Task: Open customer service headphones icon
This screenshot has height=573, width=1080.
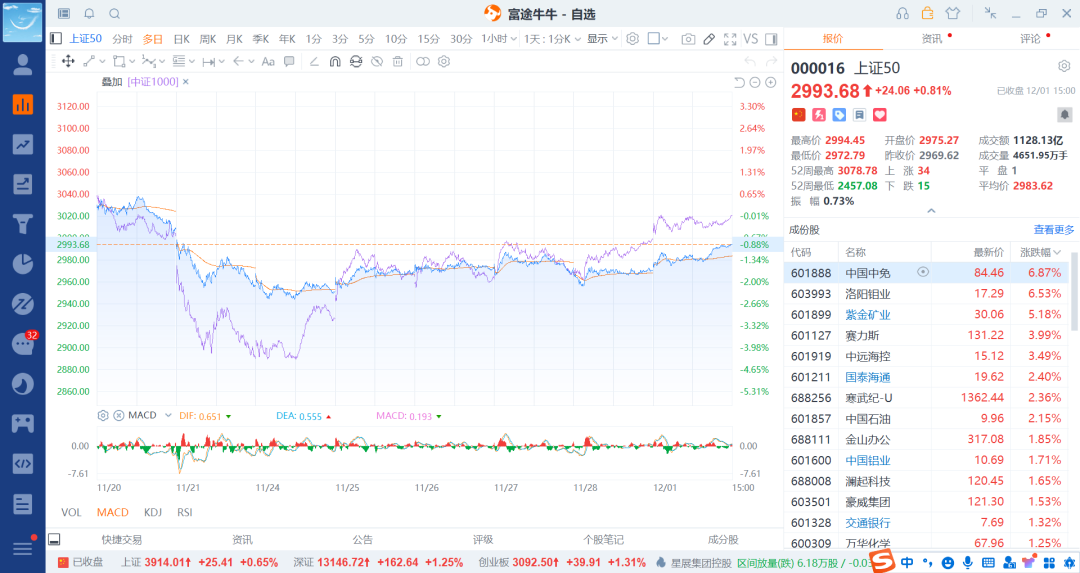Action: (902, 13)
